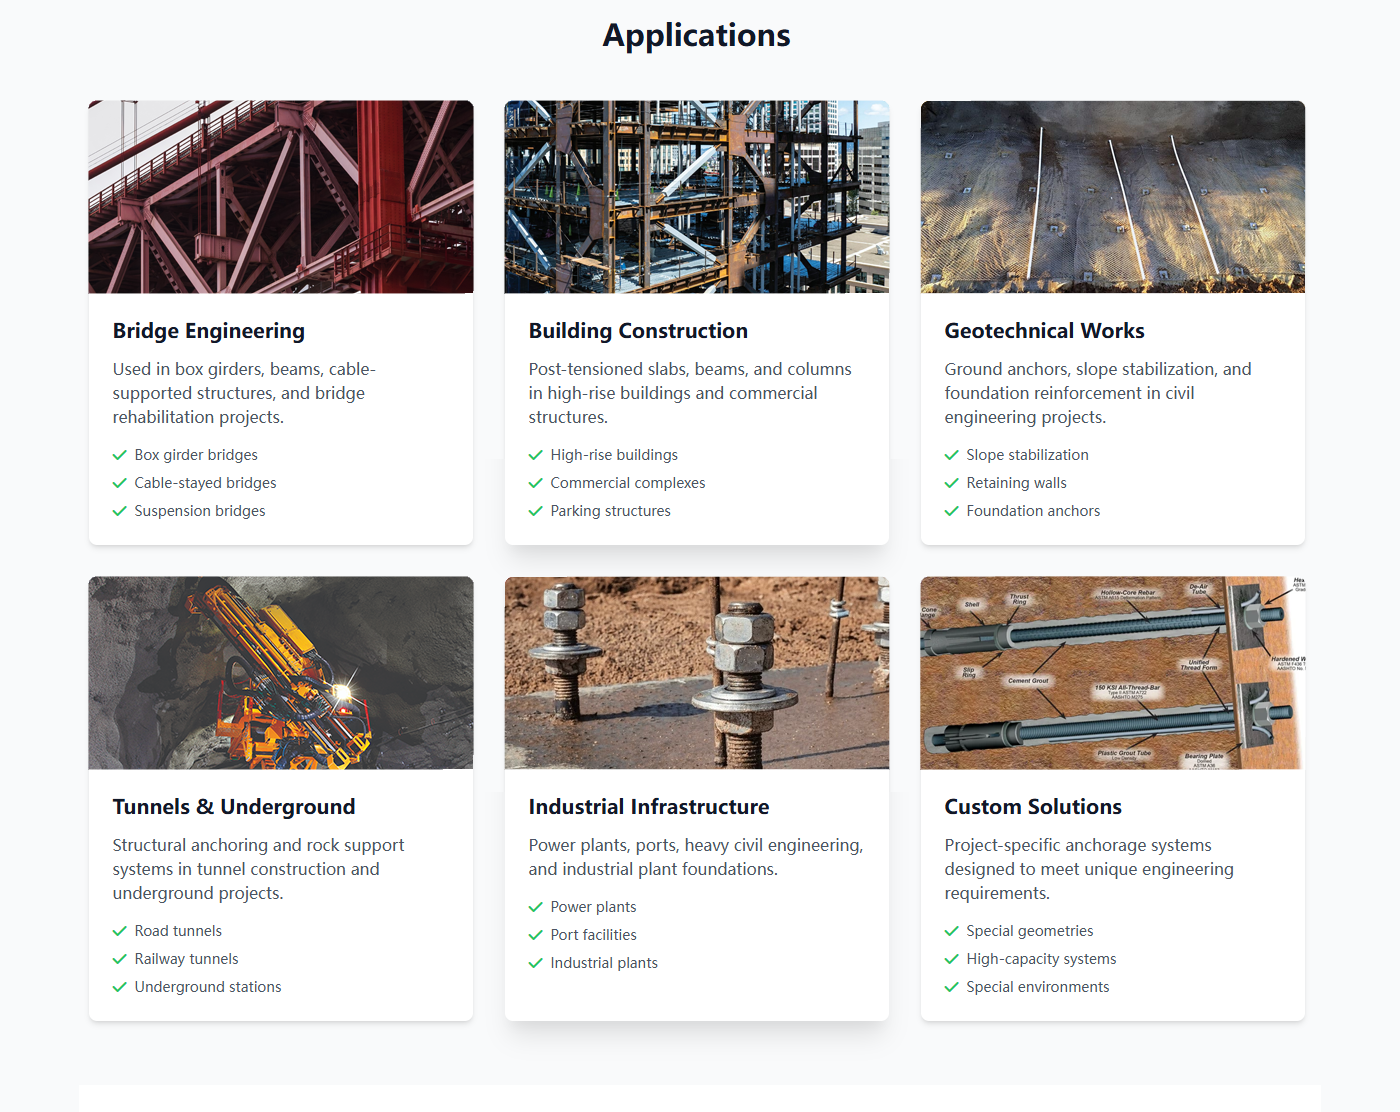Open the red bridge truss image
The width and height of the screenshot is (1400, 1112).
click(281, 197)
